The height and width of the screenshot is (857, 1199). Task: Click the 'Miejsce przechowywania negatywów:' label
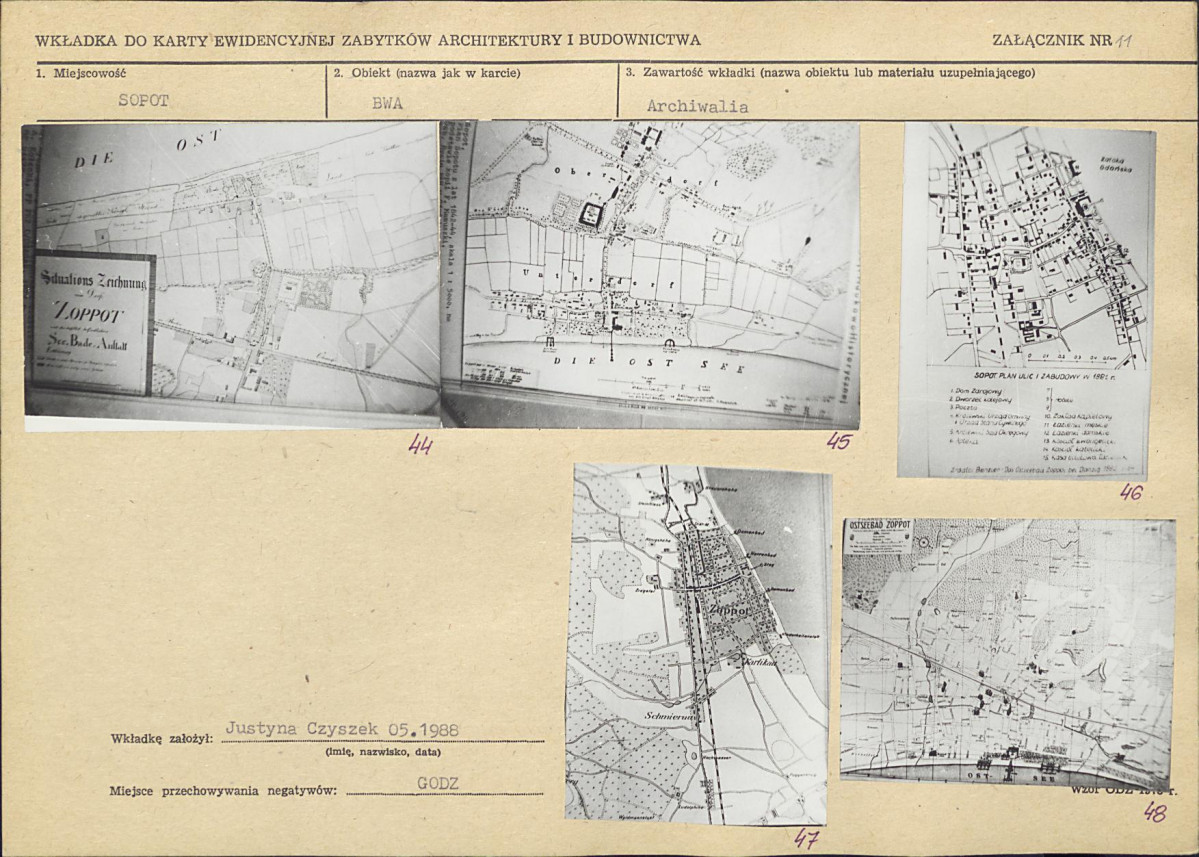[224, 791]
